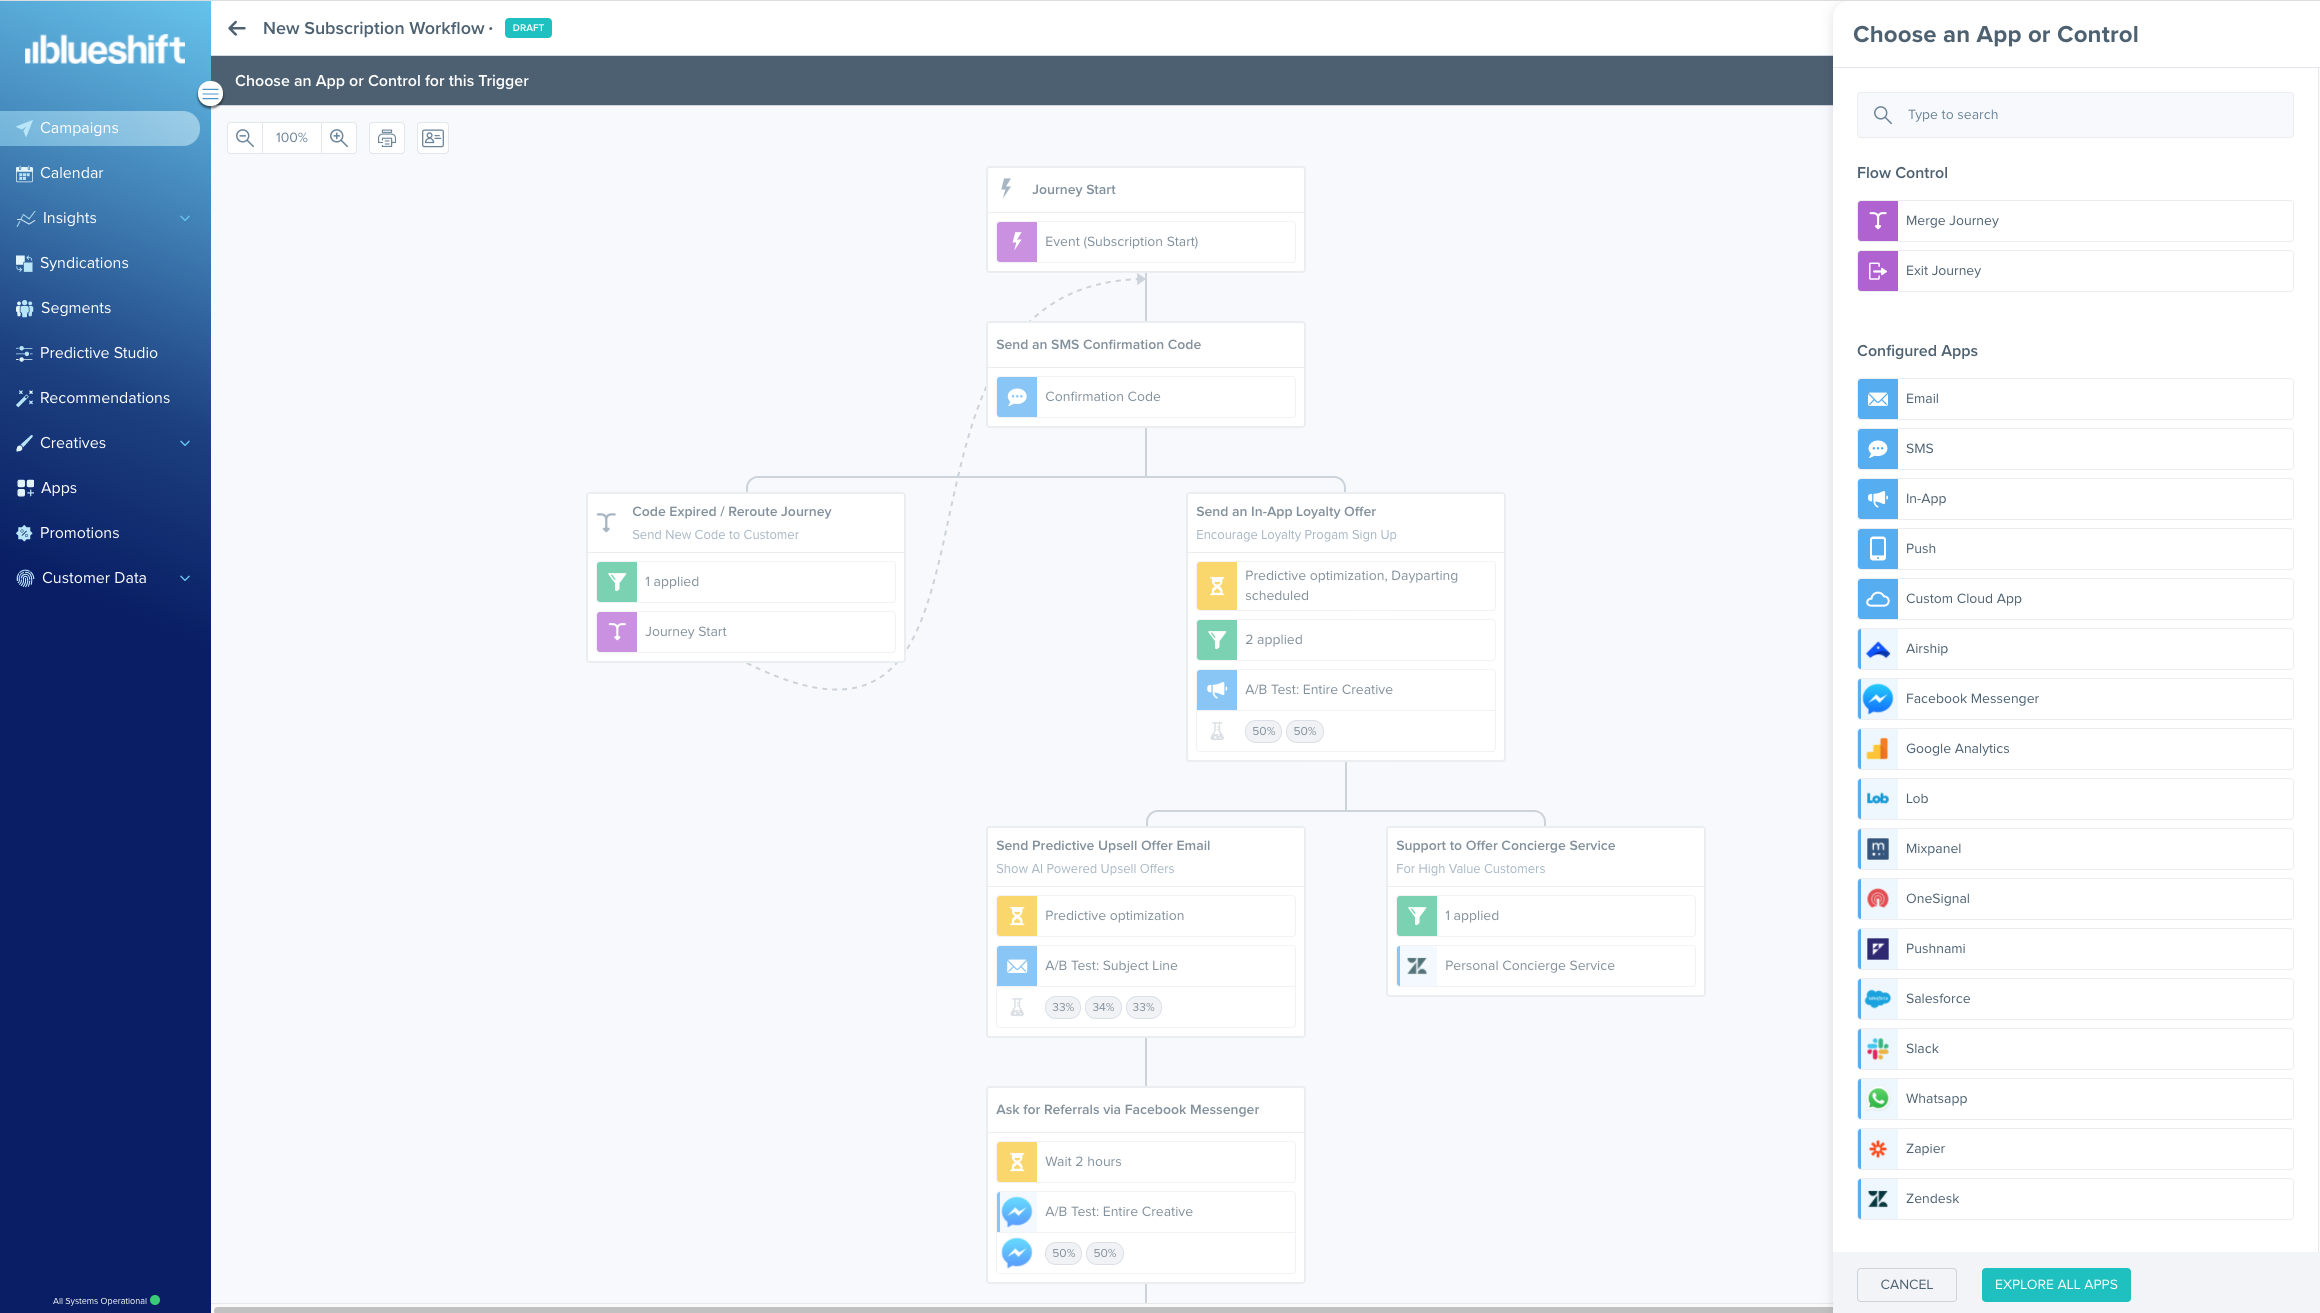Choose the Airship app icon
This screenshot has height=1313, width=2320.
pos(1878,649)
